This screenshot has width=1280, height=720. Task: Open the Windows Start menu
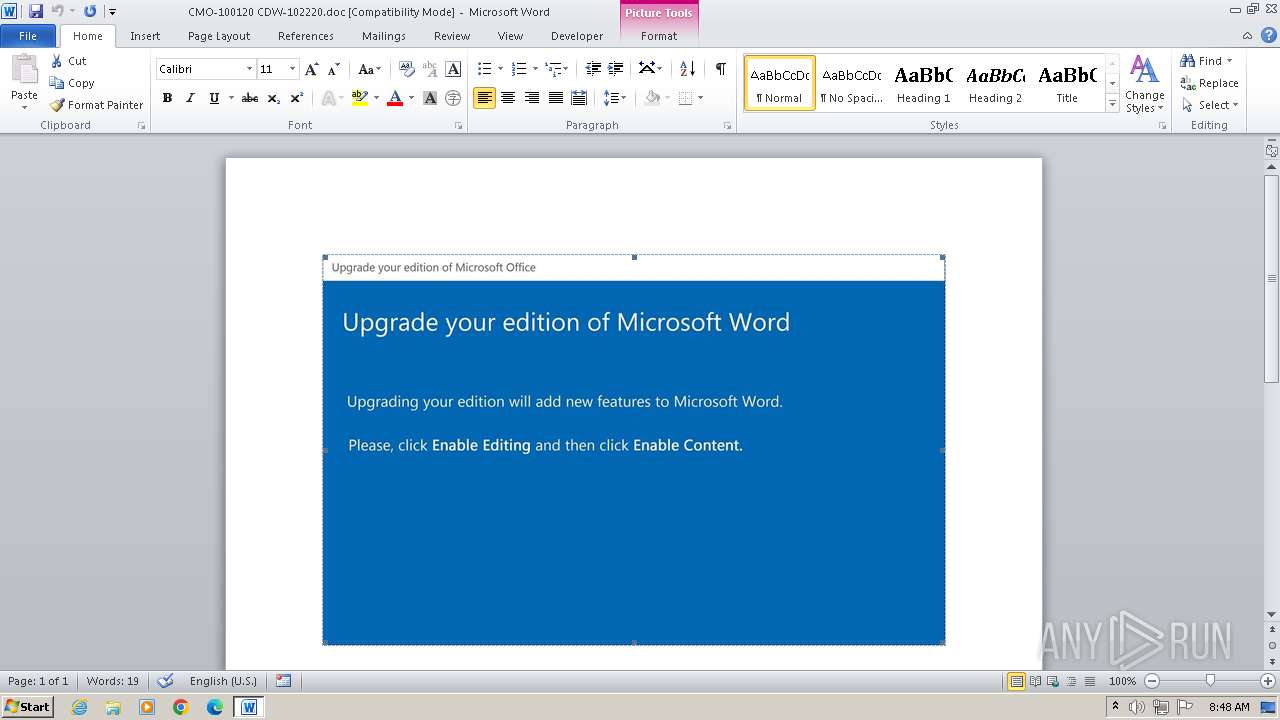(x=27, y=707)
